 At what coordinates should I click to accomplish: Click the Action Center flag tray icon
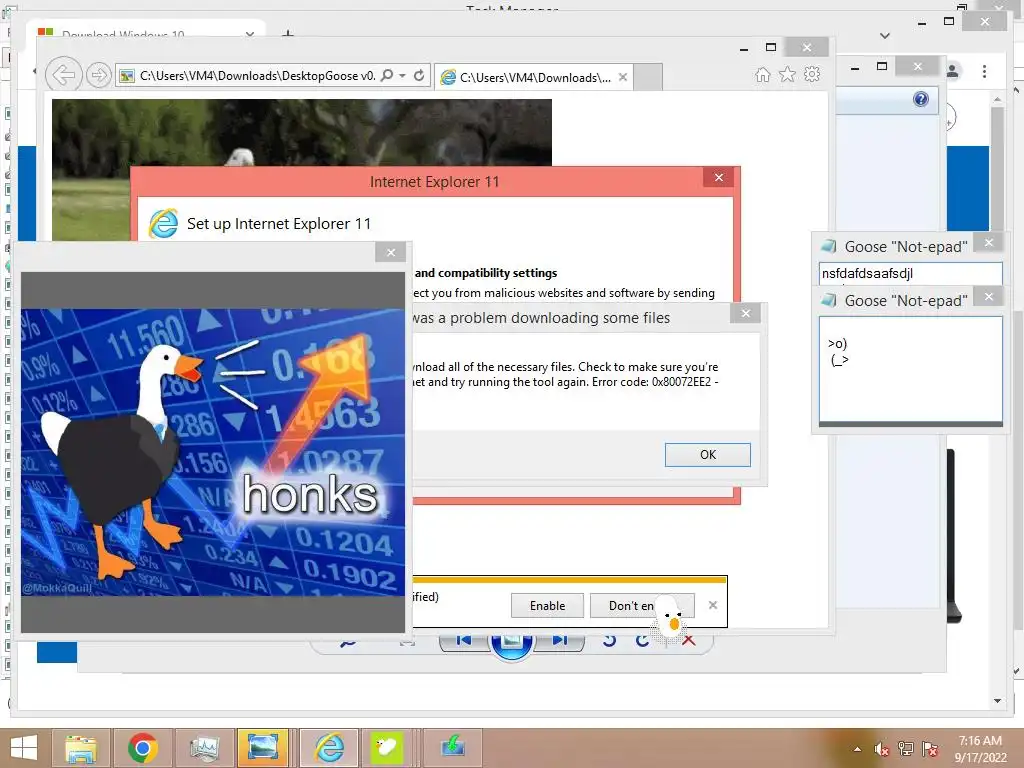[930, 749]
